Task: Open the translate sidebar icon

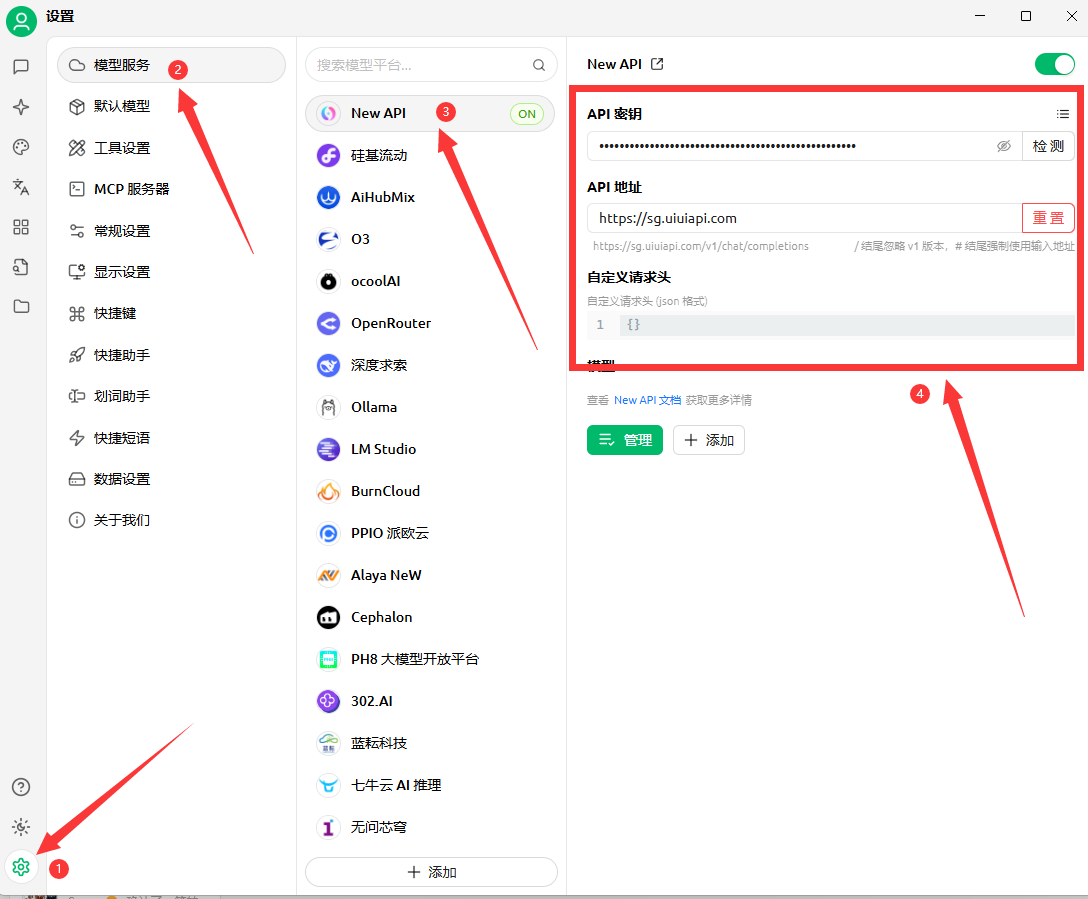Action: pos(22,187)
